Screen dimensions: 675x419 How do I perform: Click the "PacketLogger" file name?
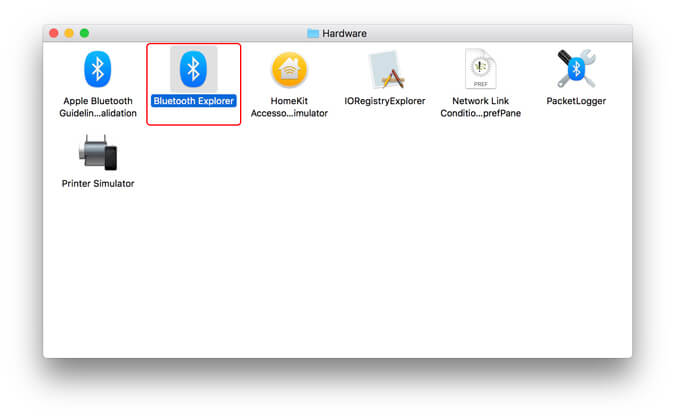pyautogui.click(x=576, y=101)
